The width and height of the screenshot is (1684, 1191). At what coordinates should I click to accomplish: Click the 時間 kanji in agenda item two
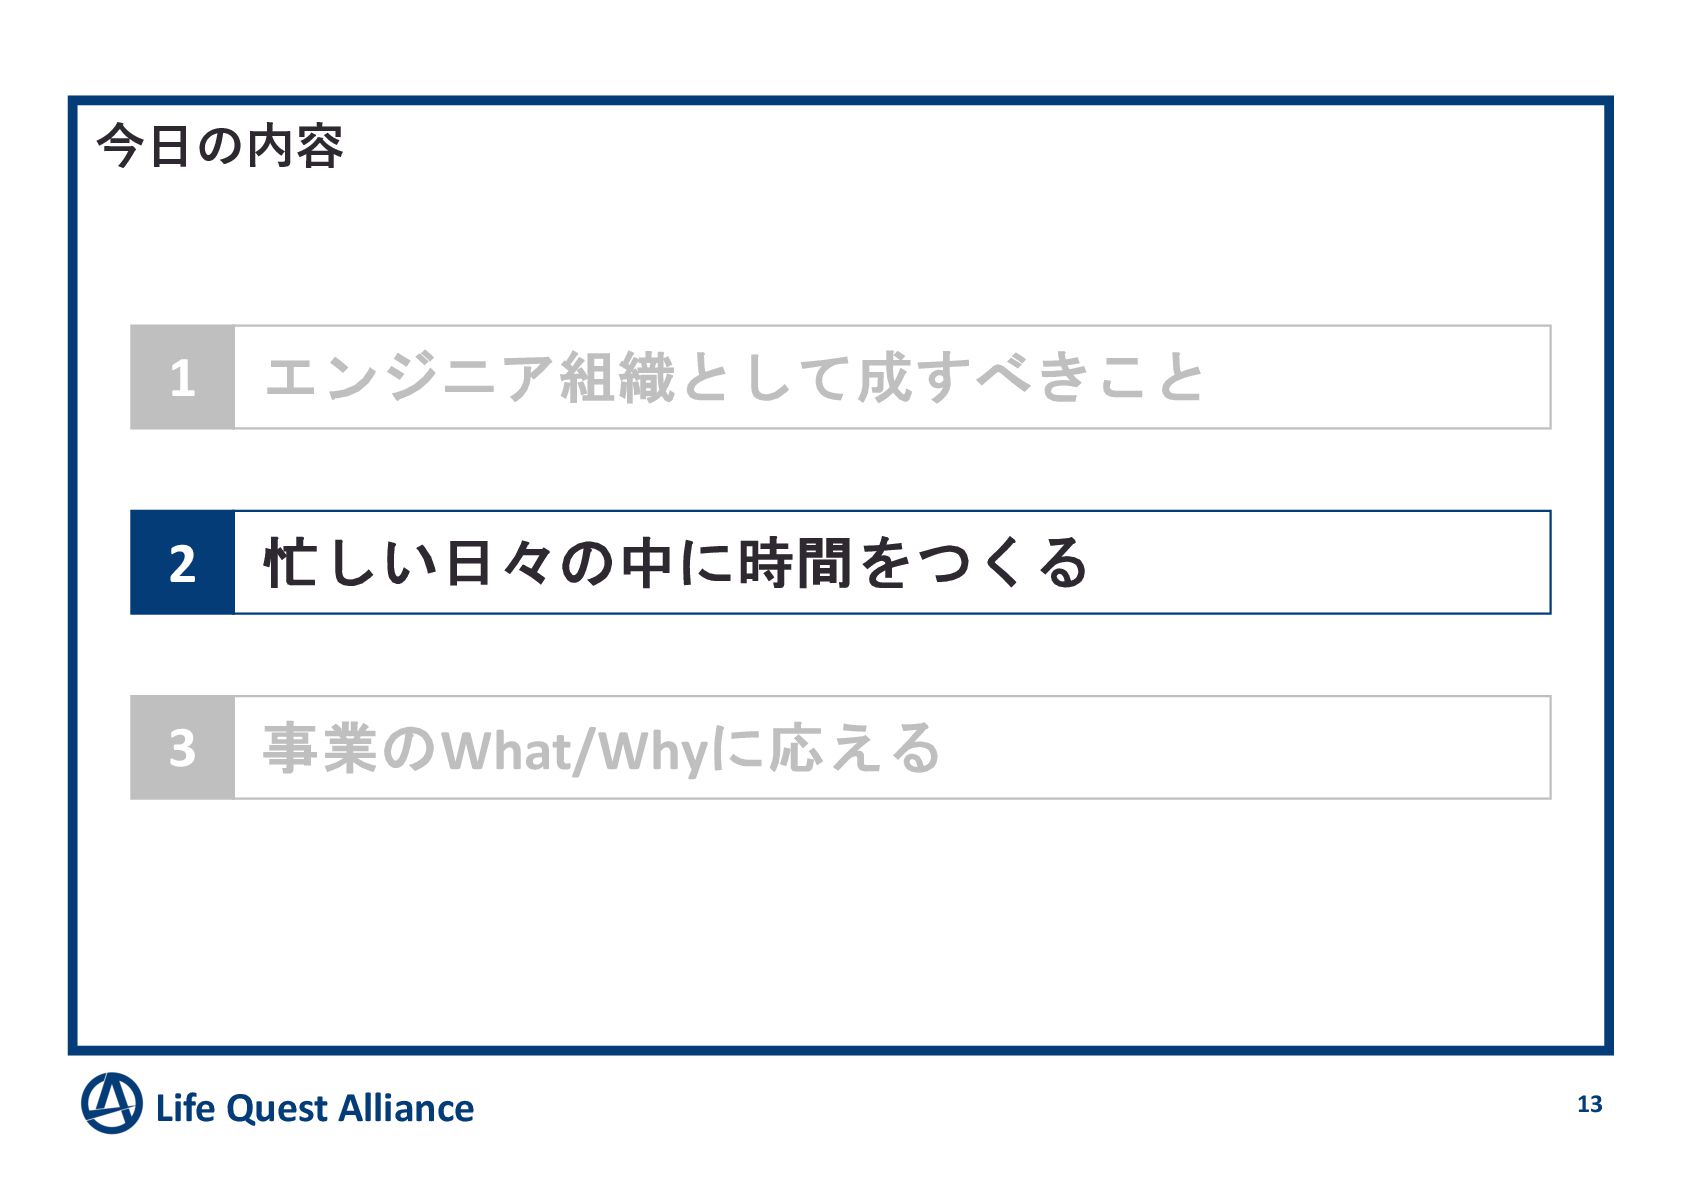click(795, 563)
